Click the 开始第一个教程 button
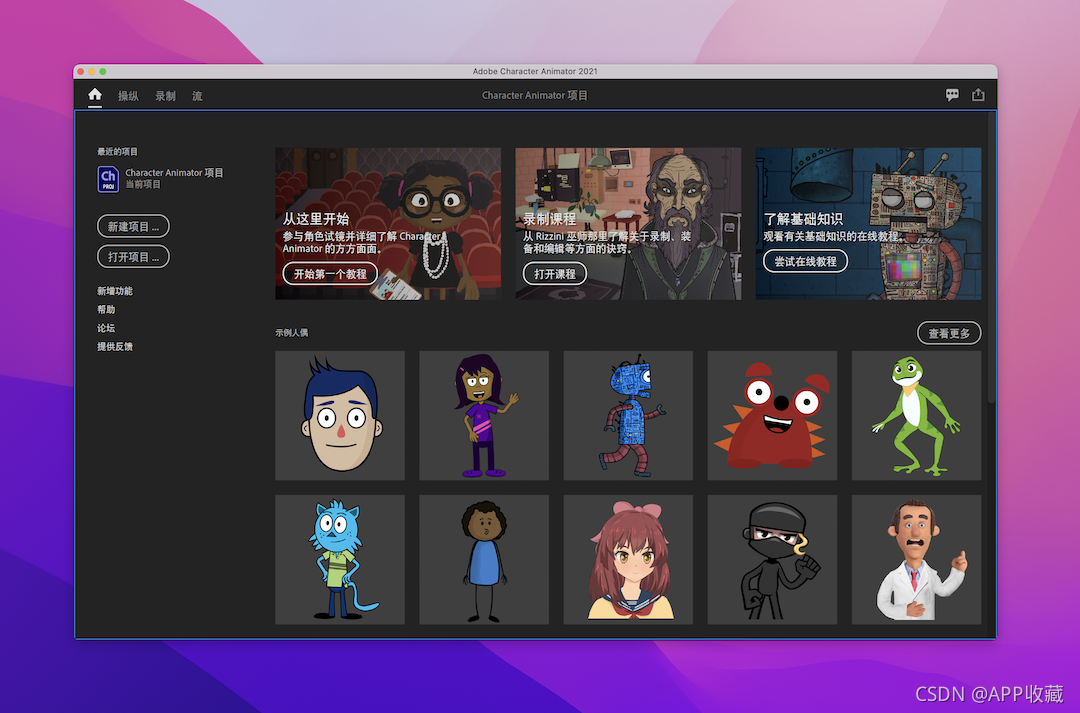The height and width of the screenshot is (713, 1080). click(x=330, y=273)
